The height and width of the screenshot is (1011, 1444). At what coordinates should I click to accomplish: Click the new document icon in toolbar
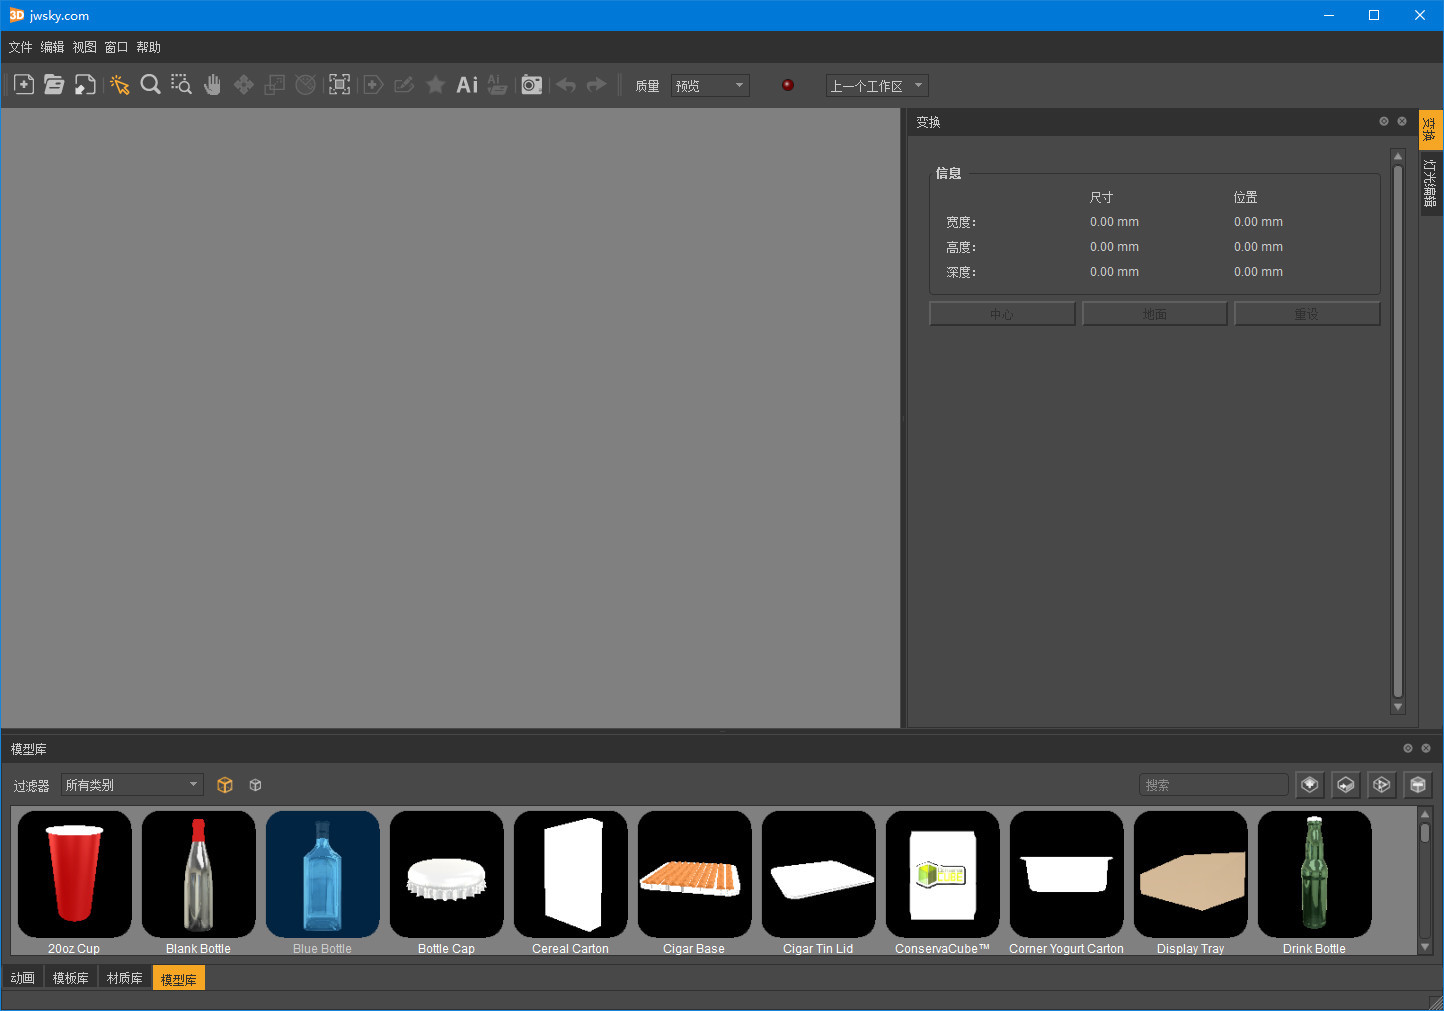[24, 85]
